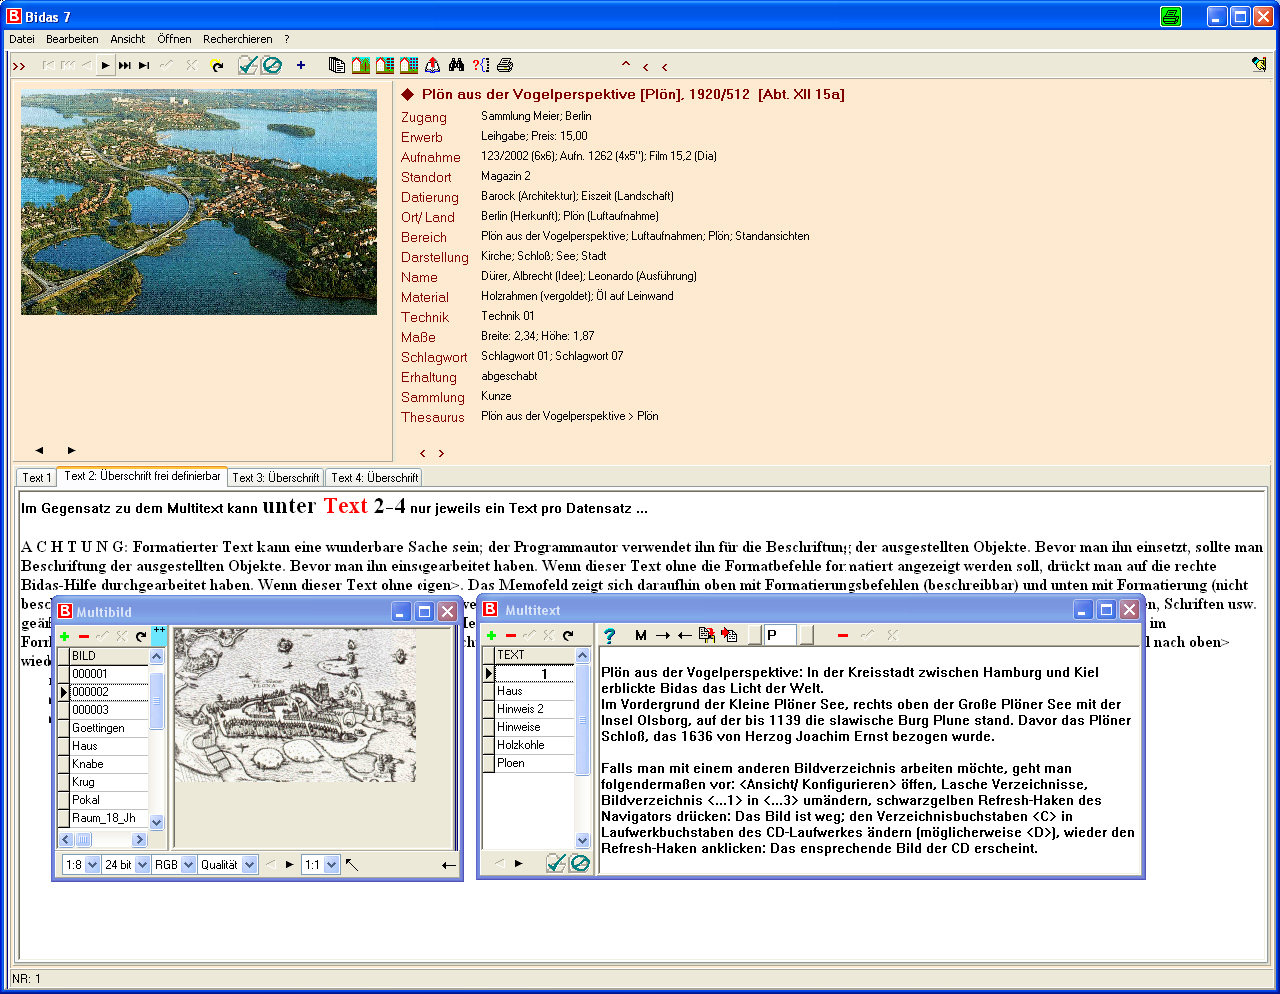Click the aerial Plön photo thumbnail
The width and height of the screenshot is (1280, 994).
pos(199,202)
